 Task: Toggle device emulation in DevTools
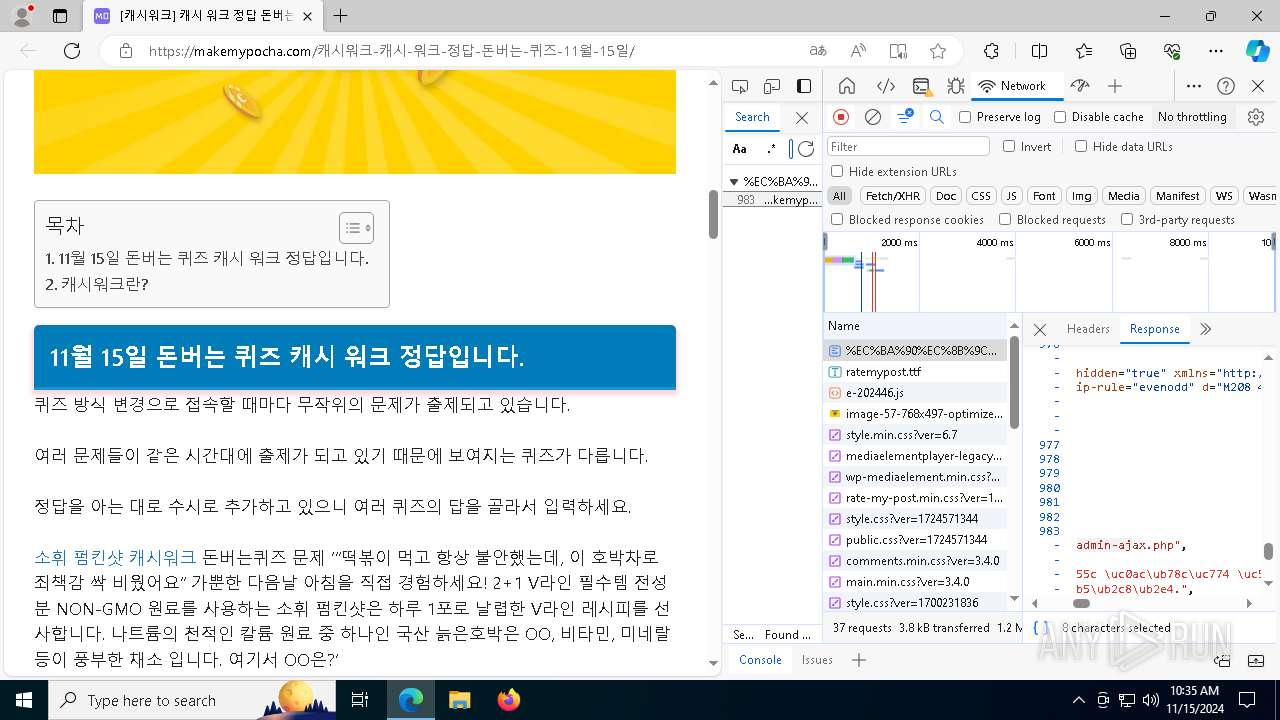click(772, 86)
